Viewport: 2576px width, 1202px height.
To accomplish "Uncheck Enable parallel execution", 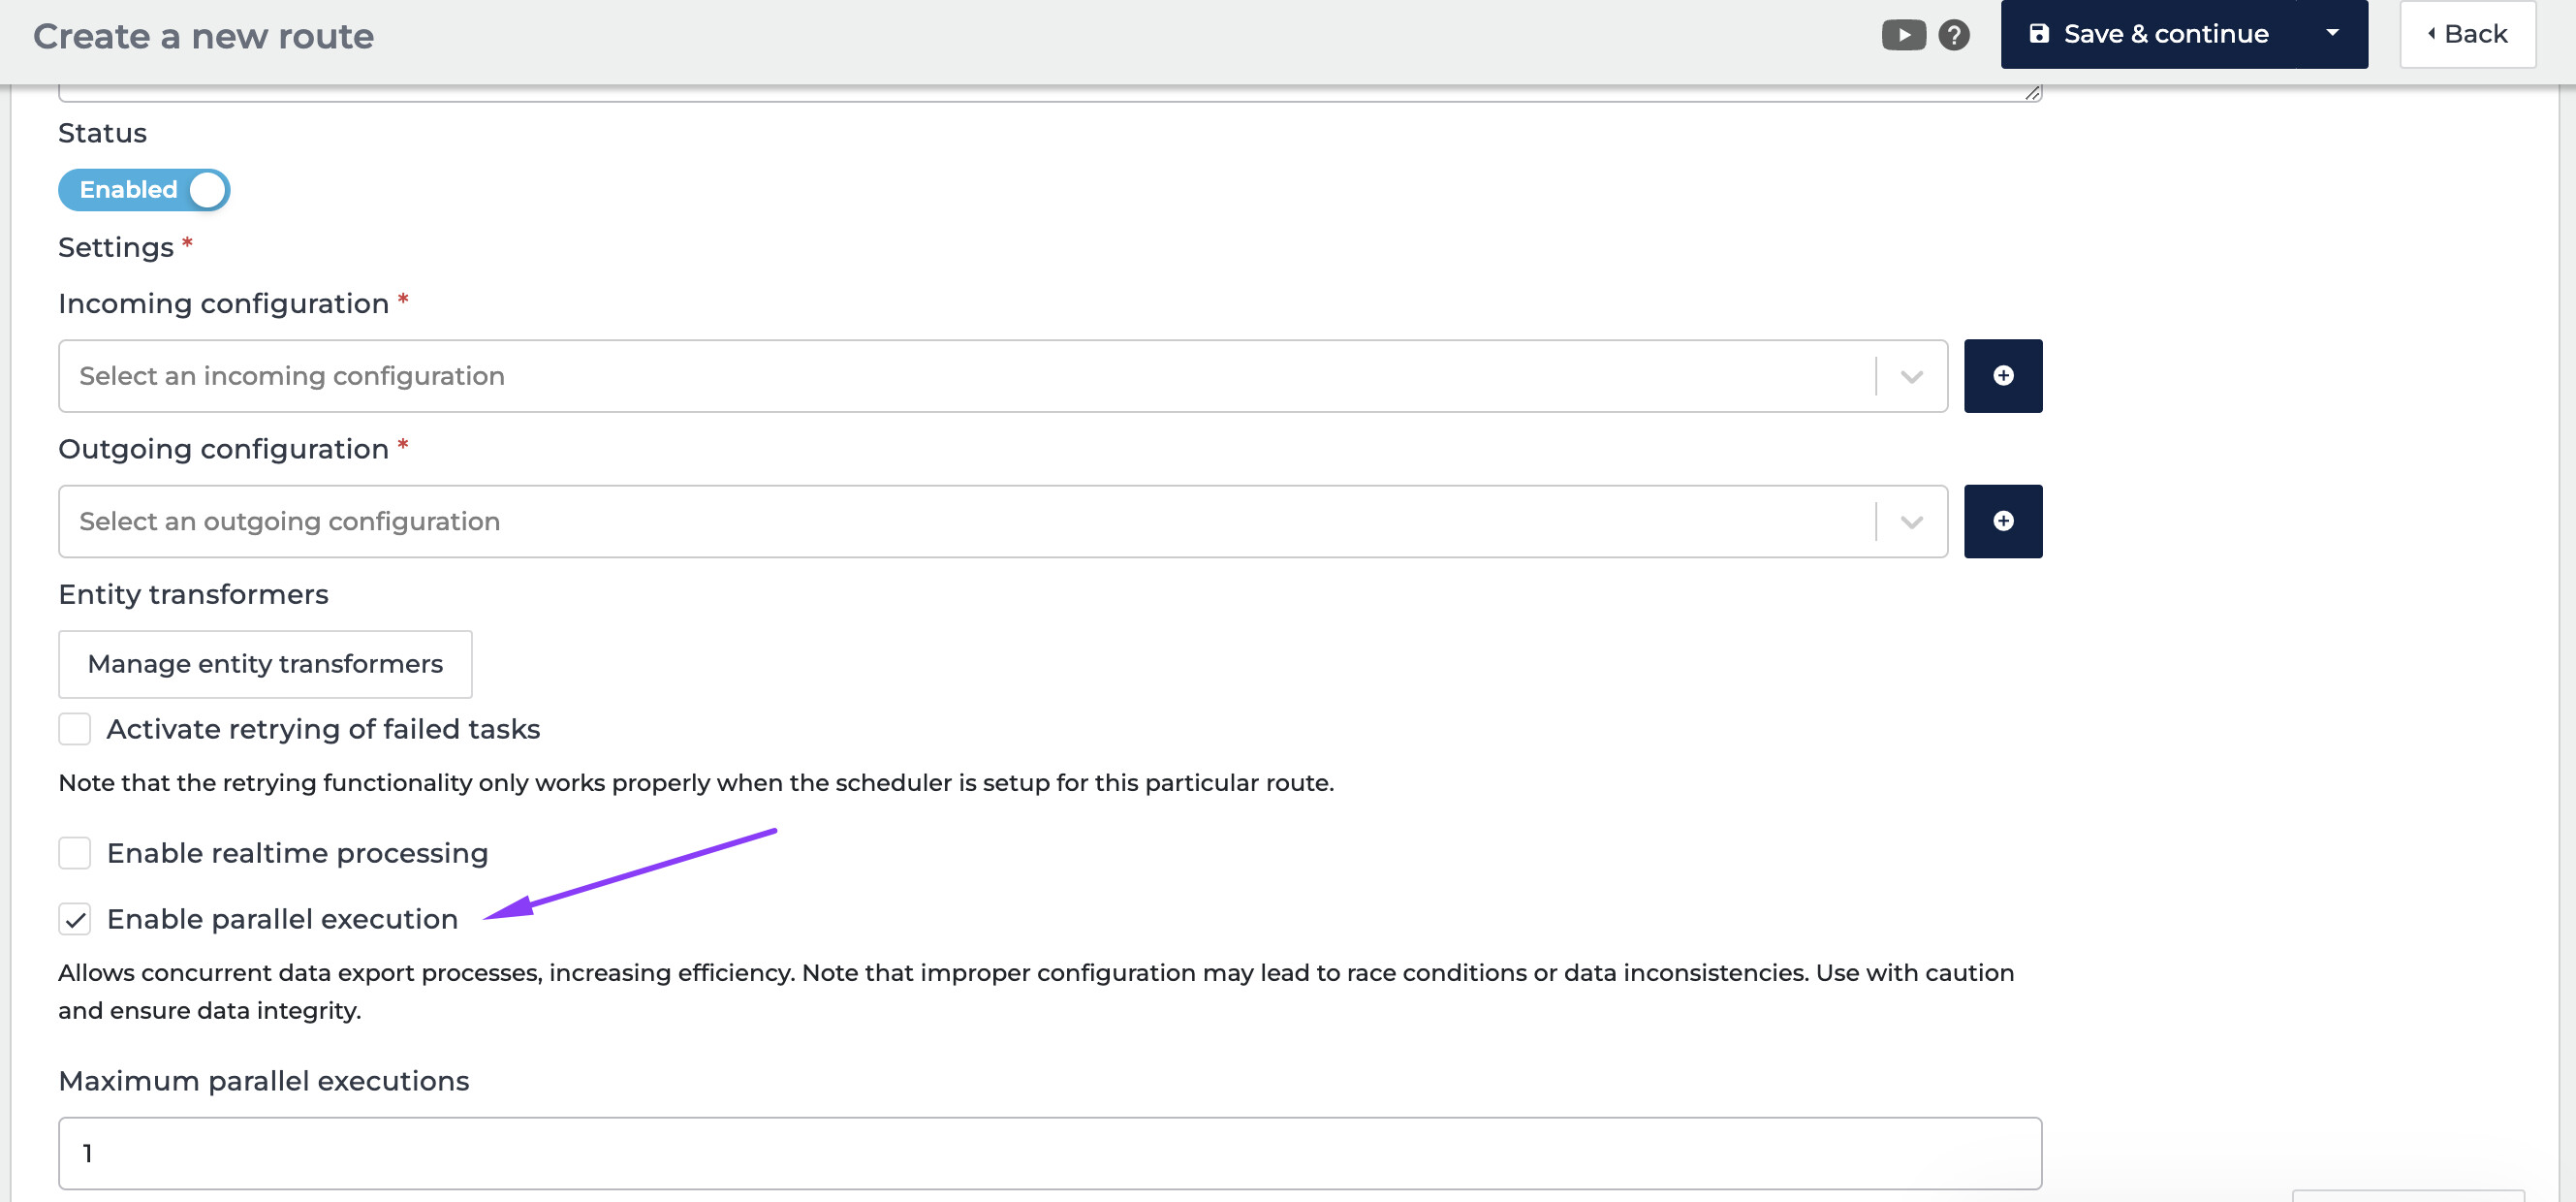I will [75, 919].
